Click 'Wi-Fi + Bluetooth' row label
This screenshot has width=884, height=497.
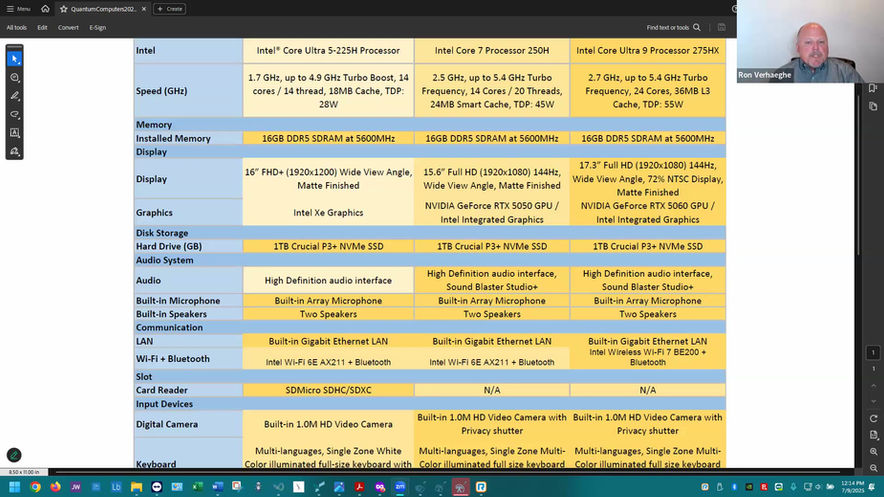[173, 358]
